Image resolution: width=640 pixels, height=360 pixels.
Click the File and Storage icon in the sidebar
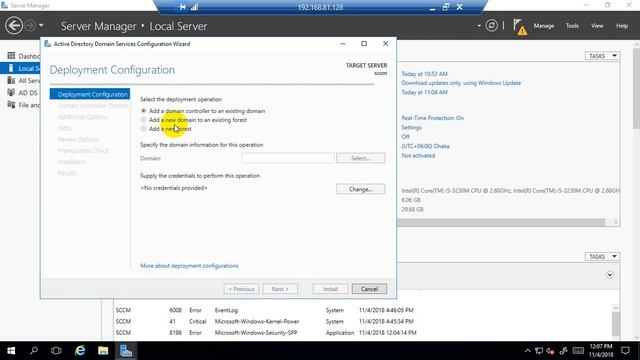(11, 105)
